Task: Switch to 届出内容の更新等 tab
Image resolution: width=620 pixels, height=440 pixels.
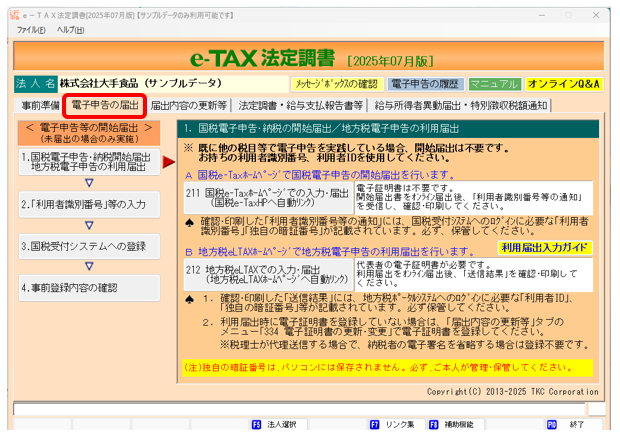Action: [x=189, y=105]
